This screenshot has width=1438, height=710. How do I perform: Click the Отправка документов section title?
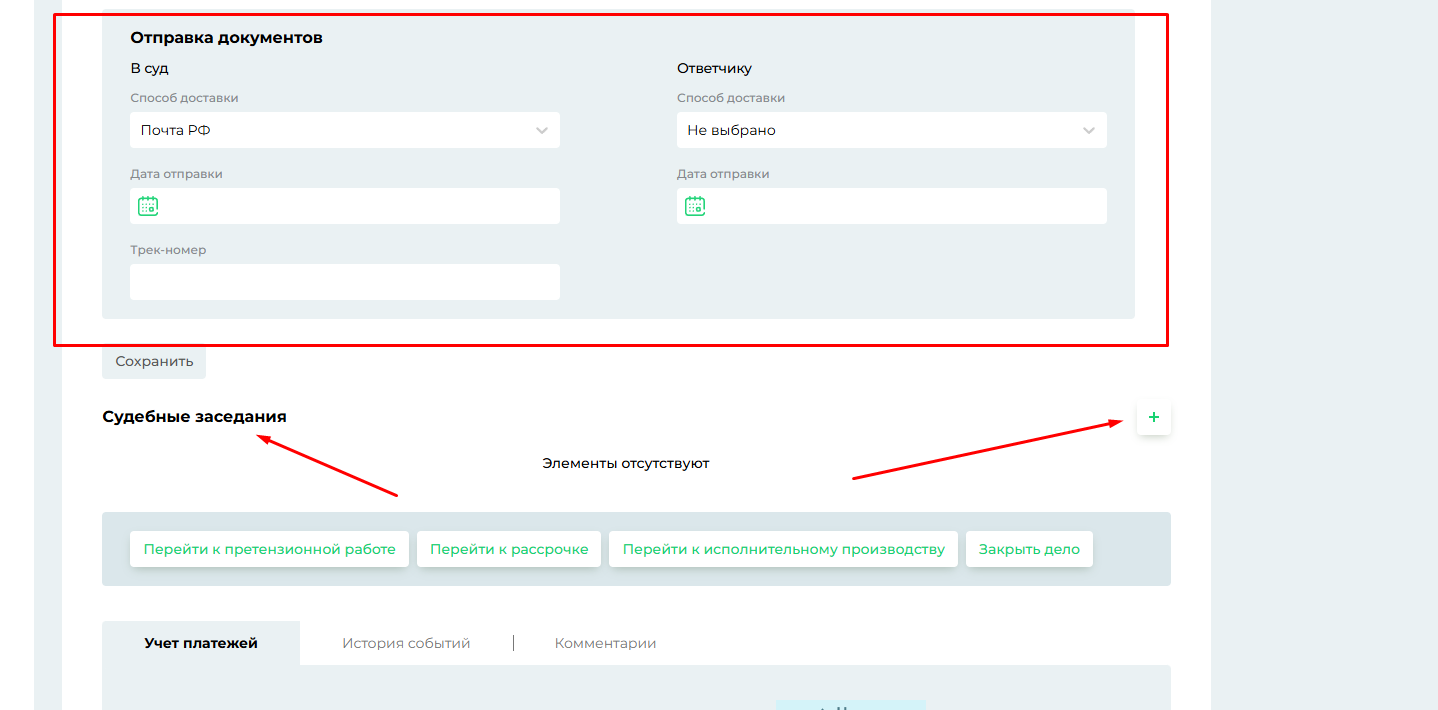[x=226, y=38]
